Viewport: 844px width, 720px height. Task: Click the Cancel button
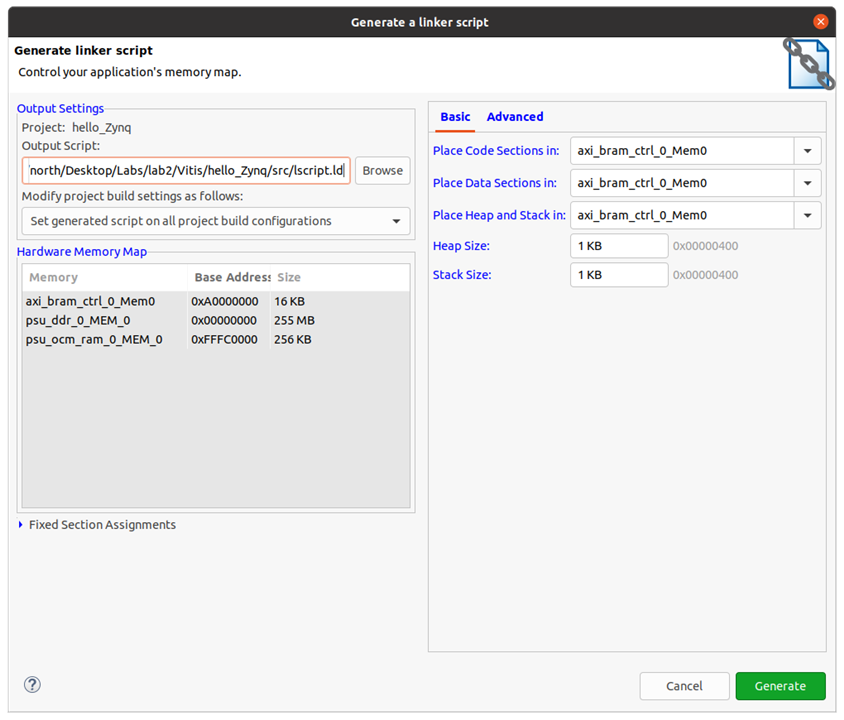click(x=684, y=686)
